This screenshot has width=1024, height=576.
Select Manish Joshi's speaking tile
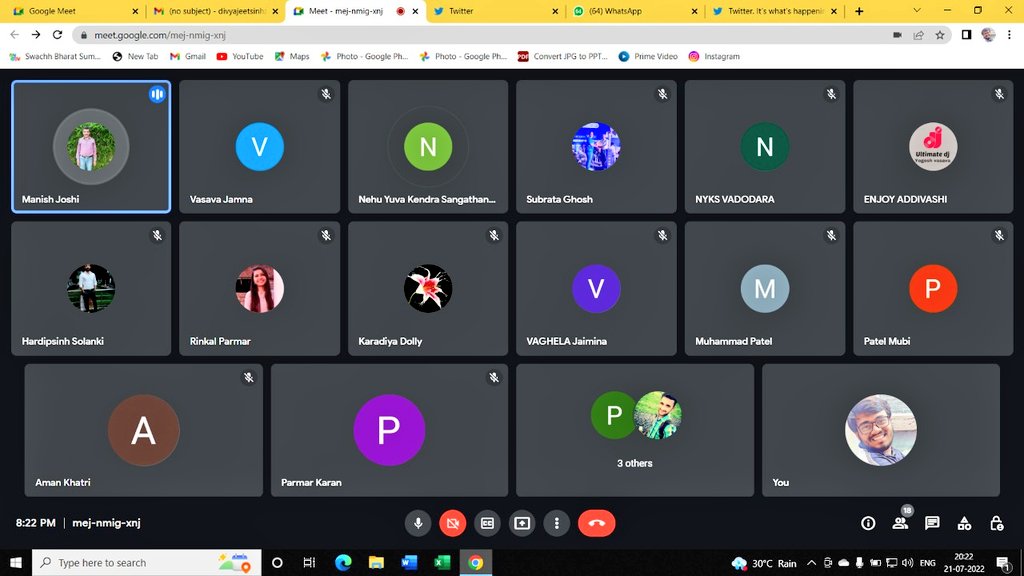[91, 147]
